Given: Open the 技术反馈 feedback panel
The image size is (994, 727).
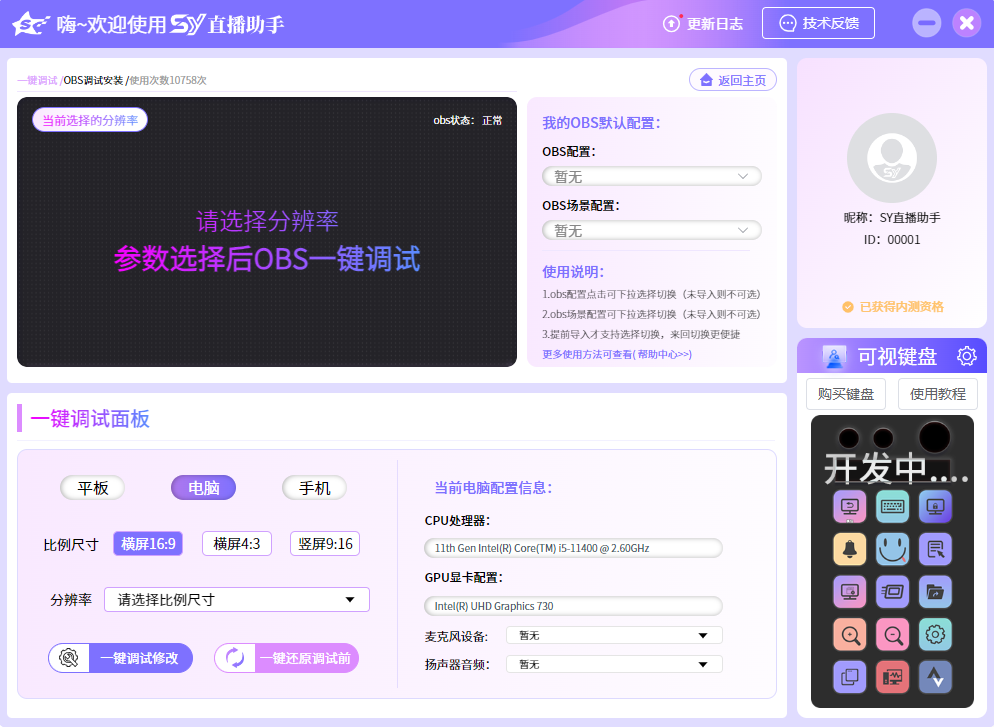Looking at the screenshot, I should pos(818,21).
